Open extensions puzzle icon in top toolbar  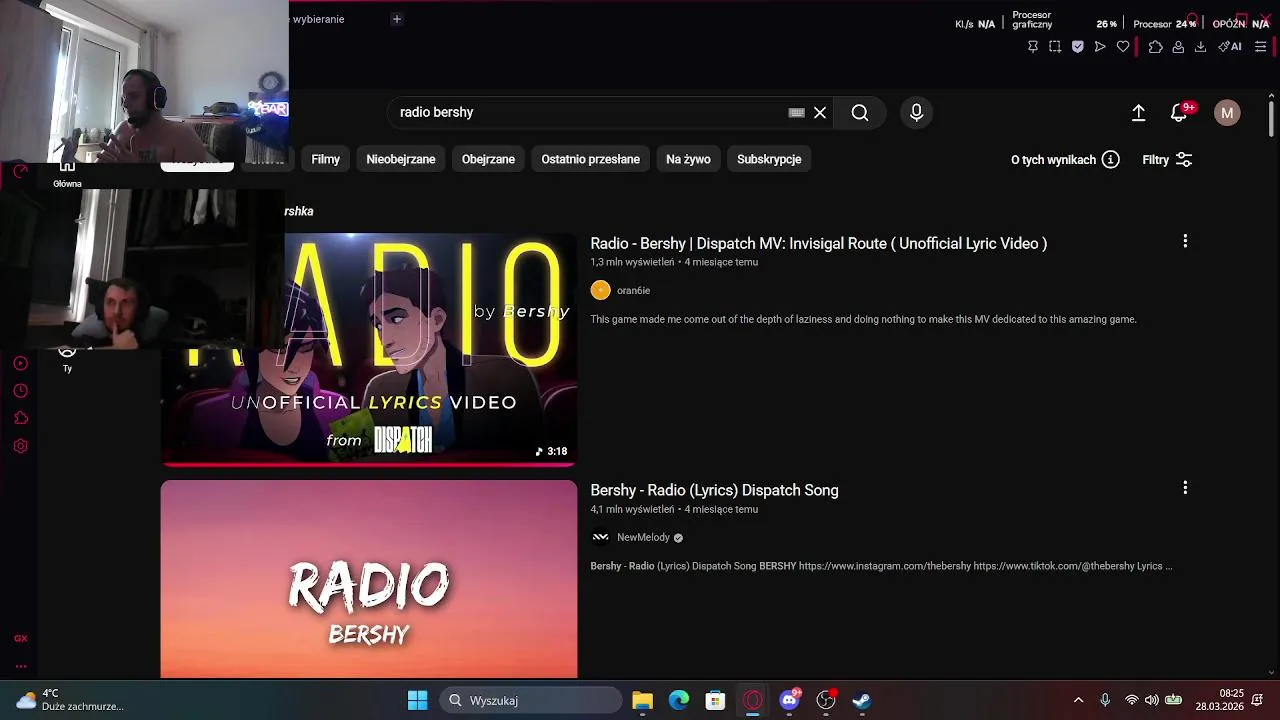click(x=1155, y=46)
